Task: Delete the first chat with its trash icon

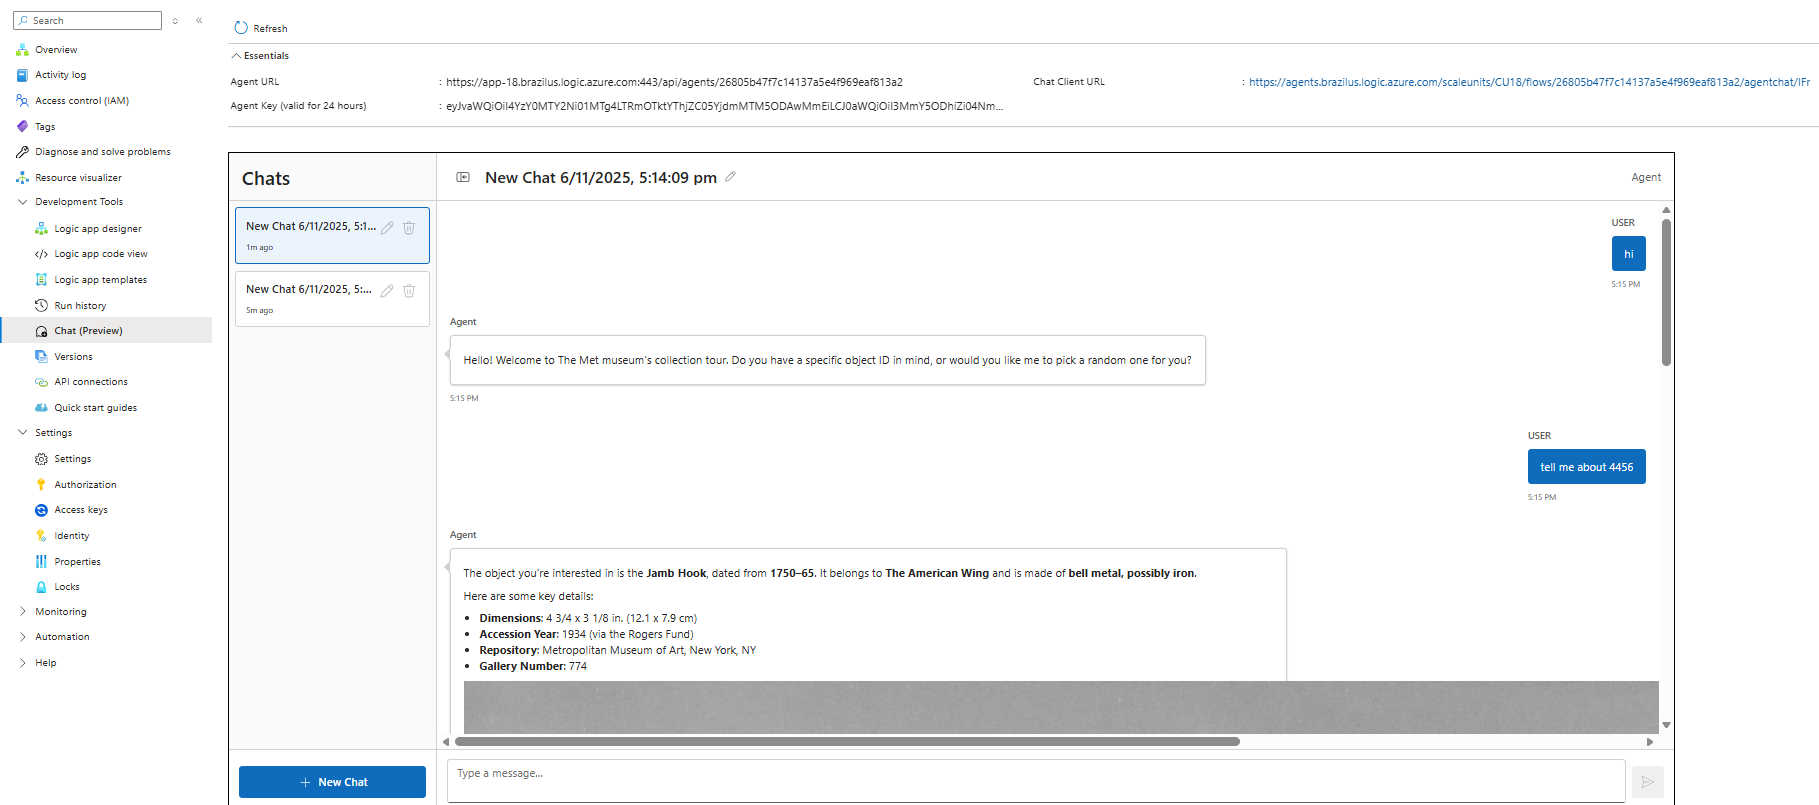Action: [409, 228]
